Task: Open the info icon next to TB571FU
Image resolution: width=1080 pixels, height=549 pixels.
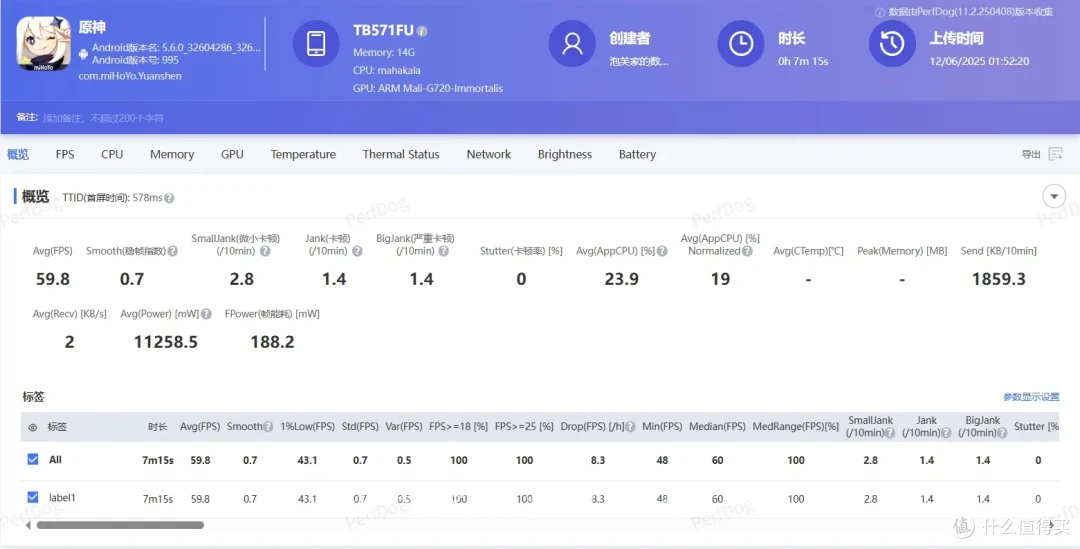Action: 422,31
